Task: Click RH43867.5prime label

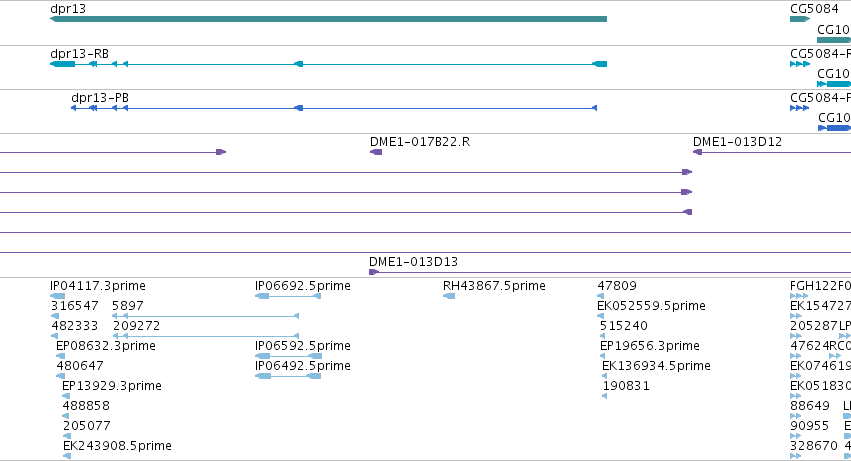Action: [494, 286]
